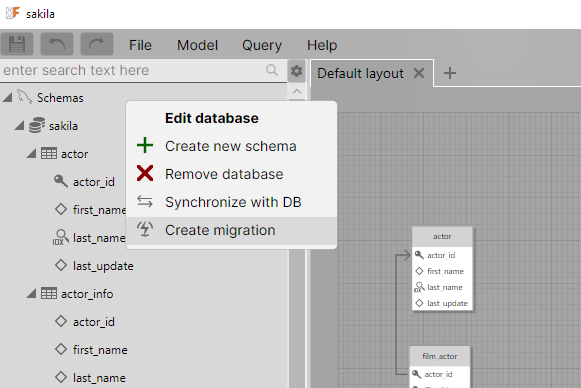Collapse the Schemas tree node
Image resolution: width=581 pixels, height=388 pixels.
pyautogui.click(x=7, y=97)
